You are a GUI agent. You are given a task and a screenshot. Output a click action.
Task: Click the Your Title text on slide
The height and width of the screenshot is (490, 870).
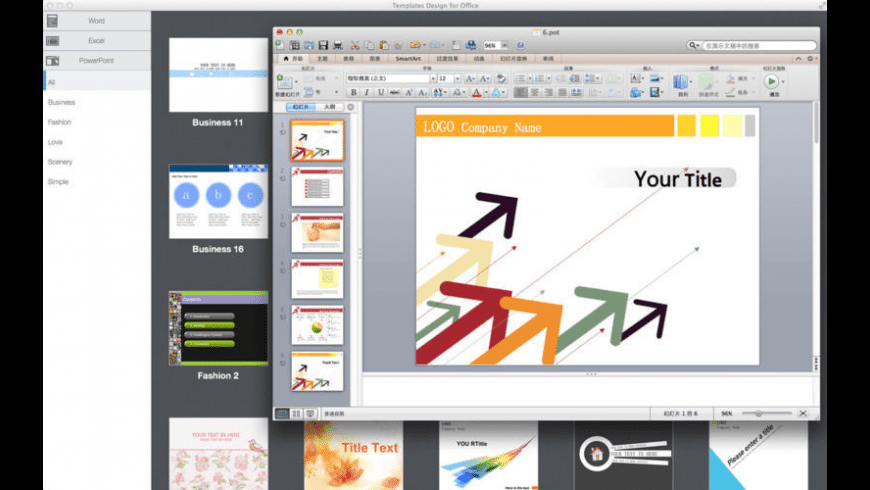tap(677, 179)
